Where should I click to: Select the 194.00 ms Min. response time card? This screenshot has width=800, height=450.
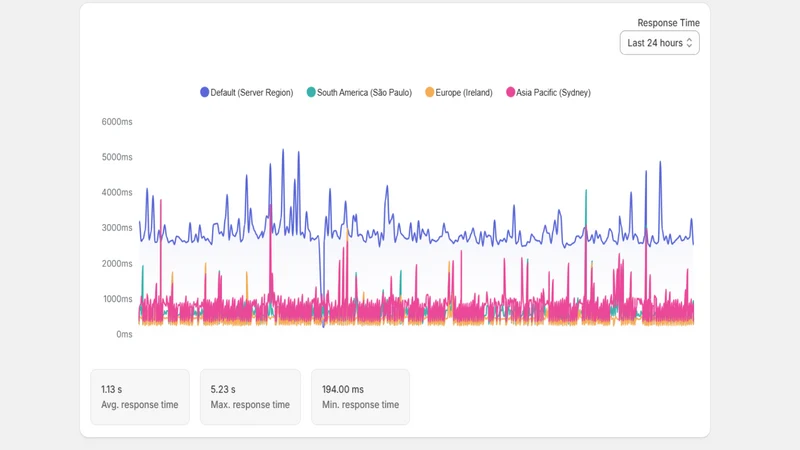[x=360, y=397]
